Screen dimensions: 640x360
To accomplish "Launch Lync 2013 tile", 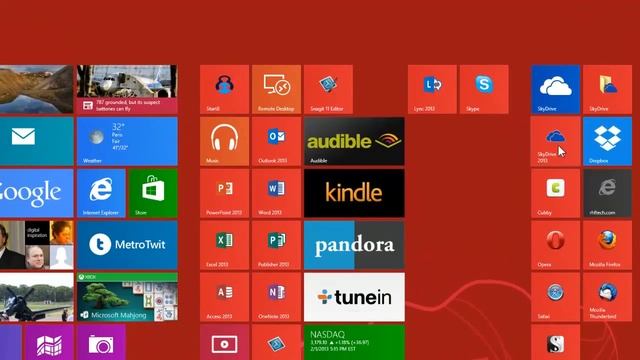I will (432, 89).
